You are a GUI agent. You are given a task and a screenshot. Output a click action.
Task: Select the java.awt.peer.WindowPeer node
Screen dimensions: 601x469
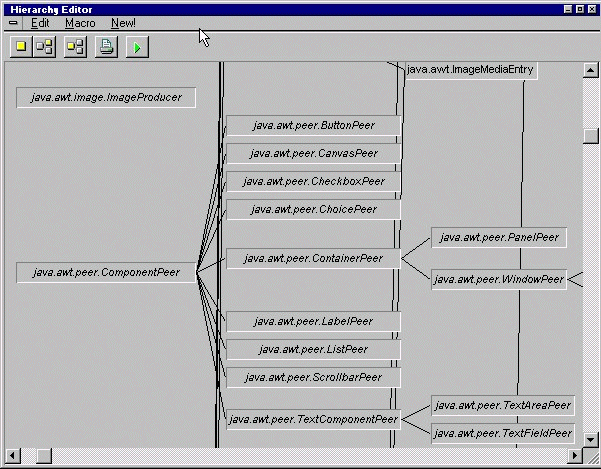click(x=499, y=280)
